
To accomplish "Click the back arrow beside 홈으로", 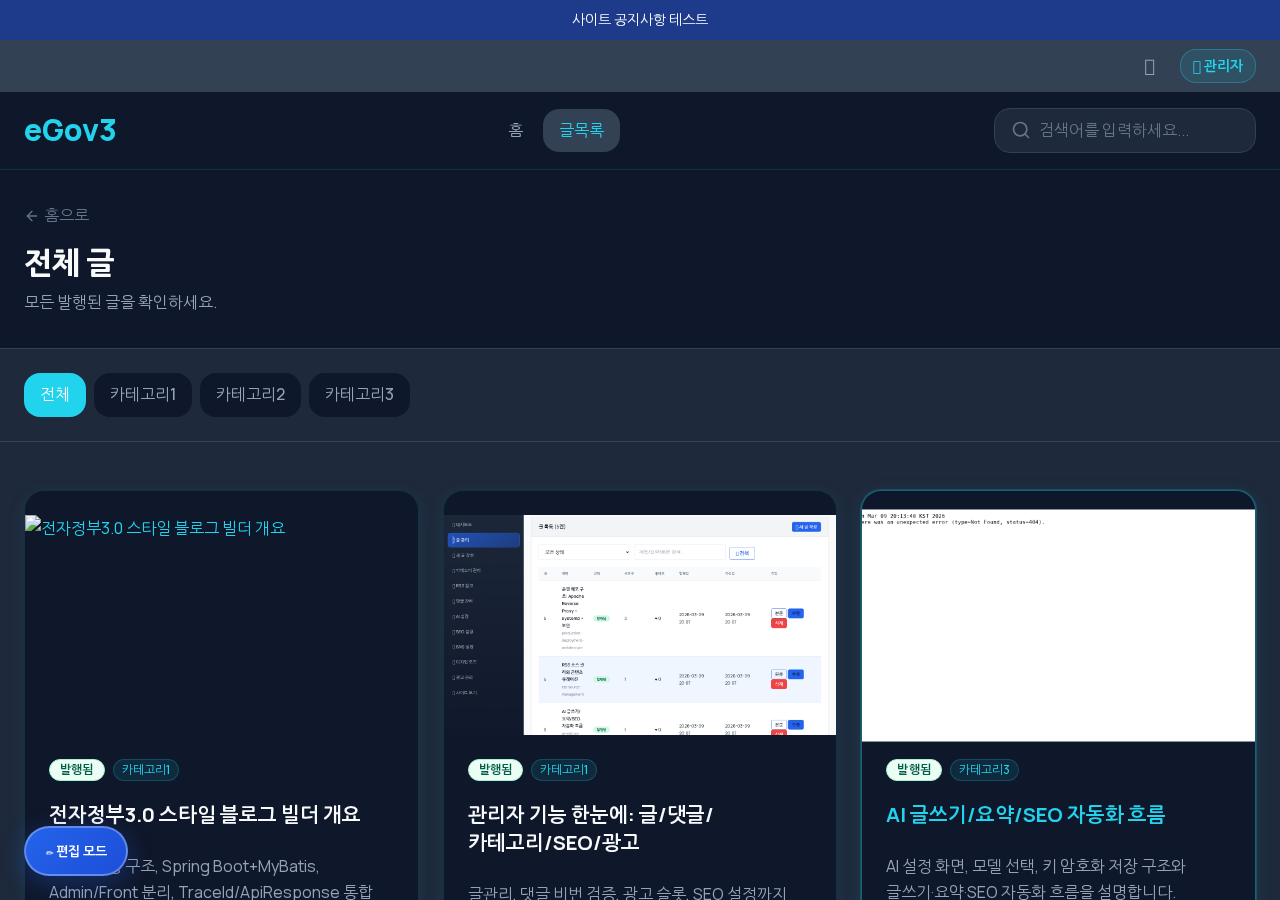I will (31, 215).
